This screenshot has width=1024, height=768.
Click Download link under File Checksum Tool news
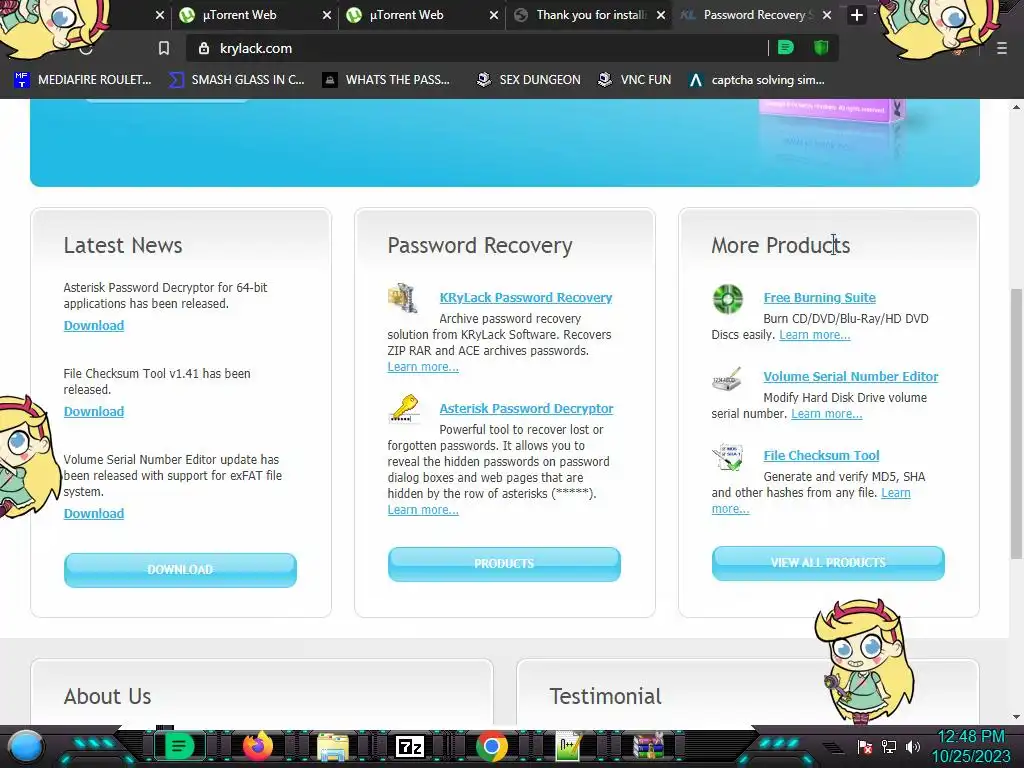94,411
